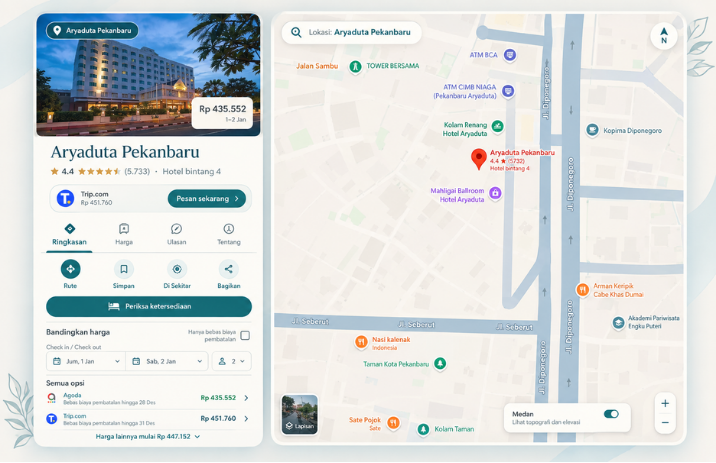This screenshot has height=463, width=716.
Task: Click the Hotel bintang 4 text
Action: pos(192,171)
